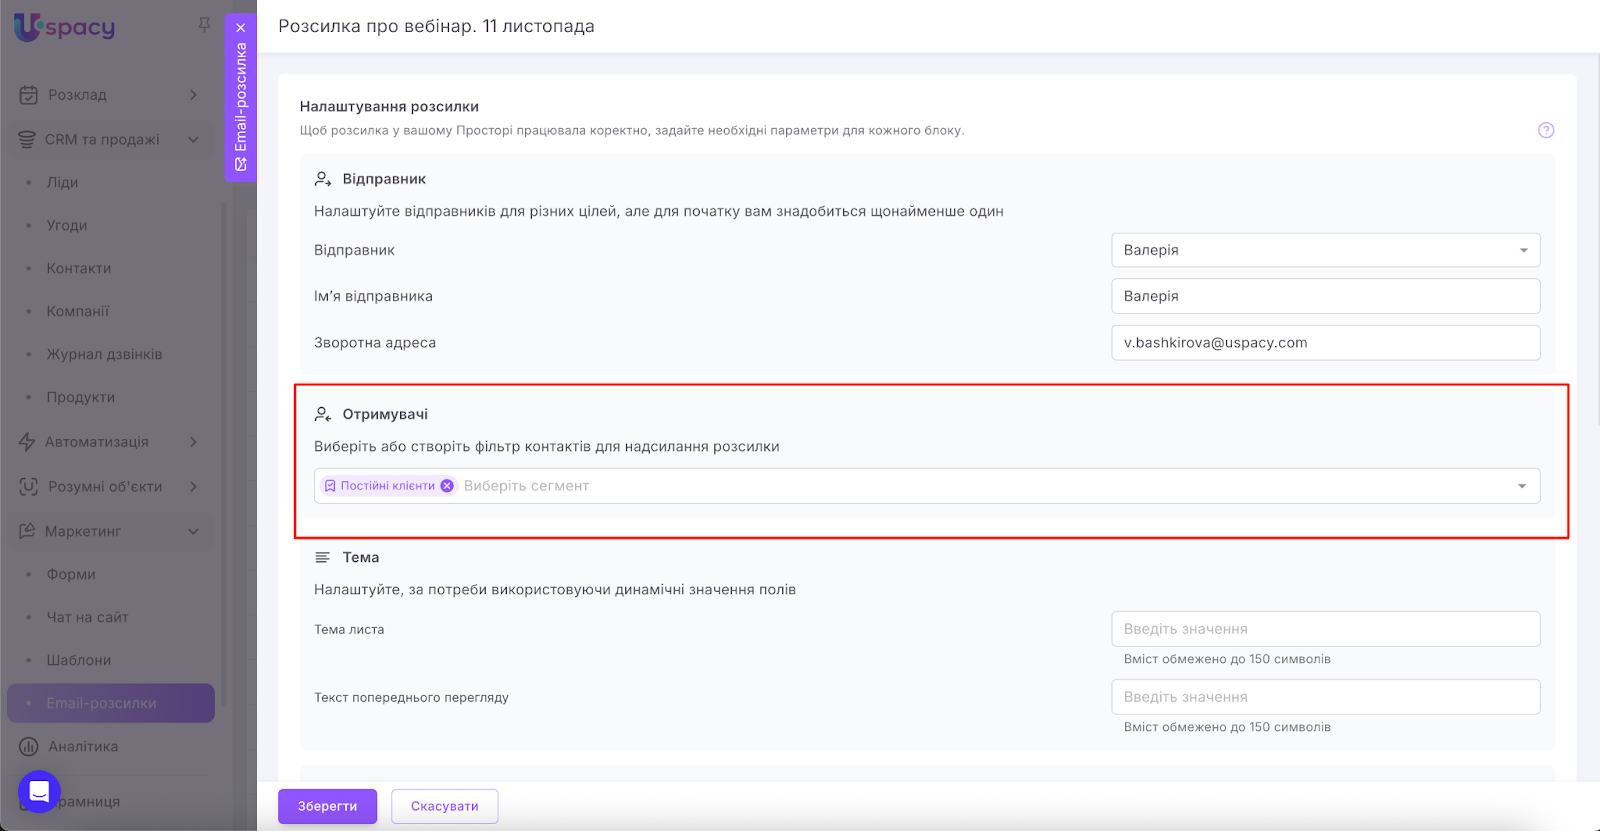Go to Шаблони menu item
This screenshot has width=1600, height=831.
tap(78, 661)
